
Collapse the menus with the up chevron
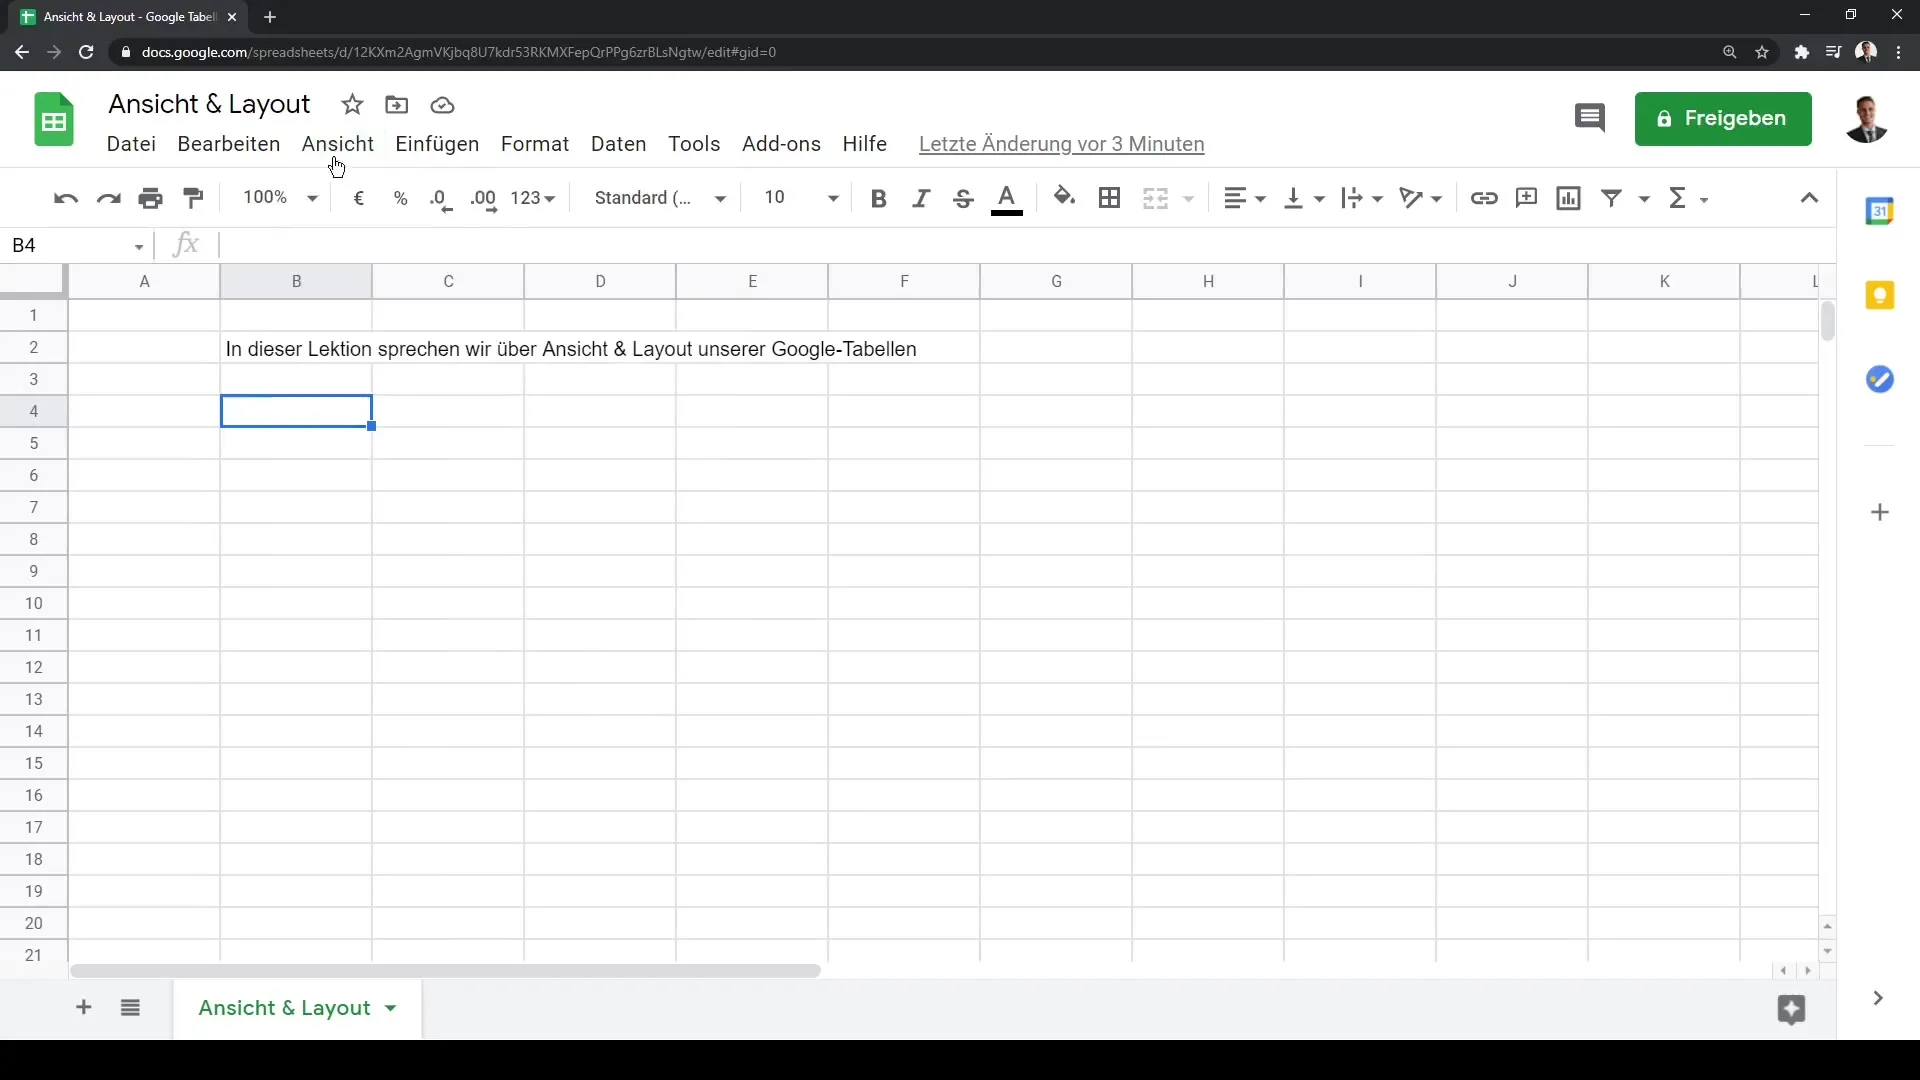1809,198
